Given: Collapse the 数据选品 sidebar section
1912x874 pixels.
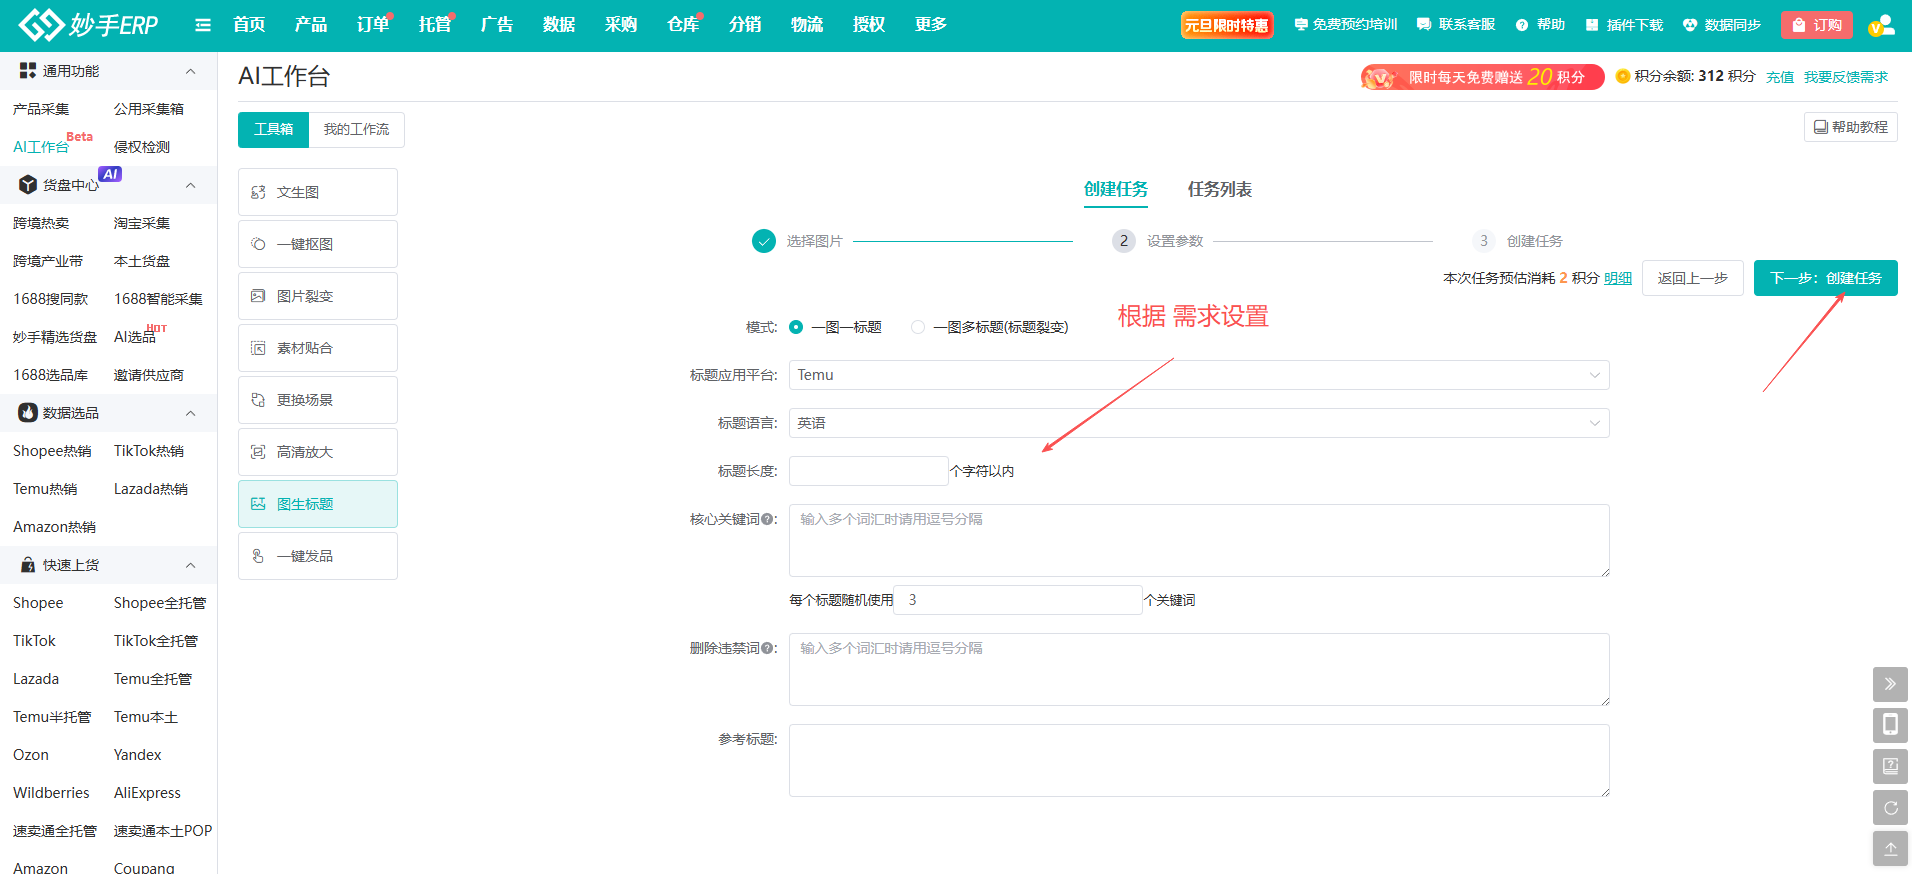Looking at the screenshot, I should 190,413.
